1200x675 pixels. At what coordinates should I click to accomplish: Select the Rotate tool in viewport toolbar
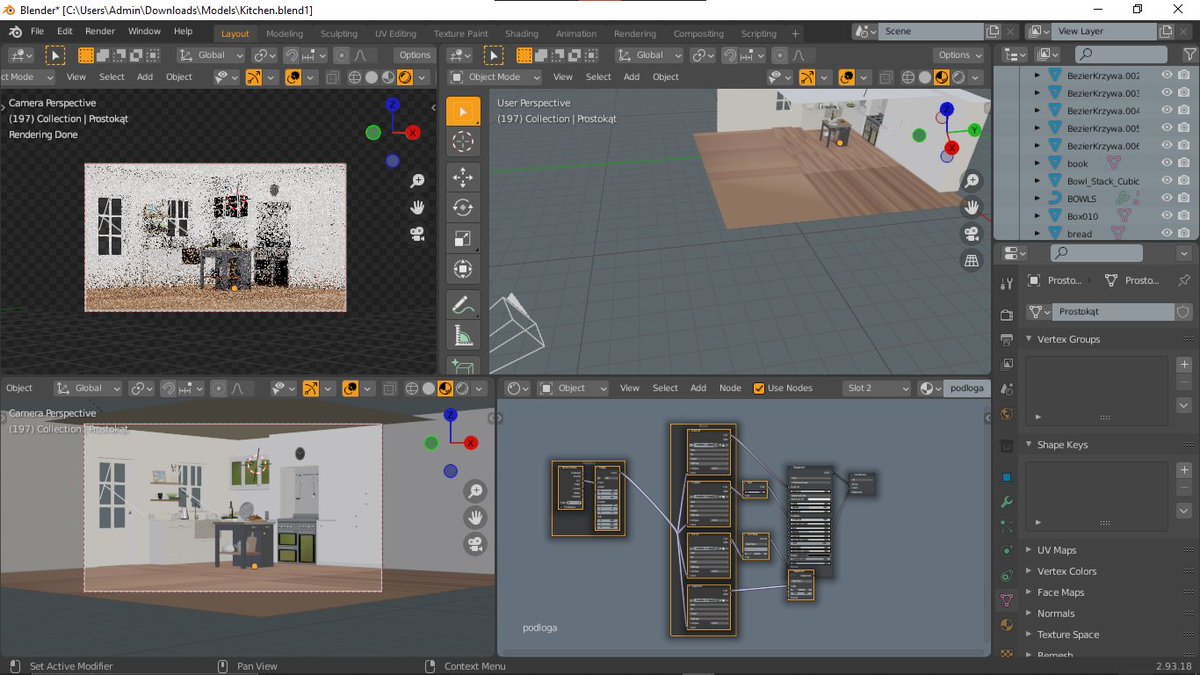click(462, 208)
